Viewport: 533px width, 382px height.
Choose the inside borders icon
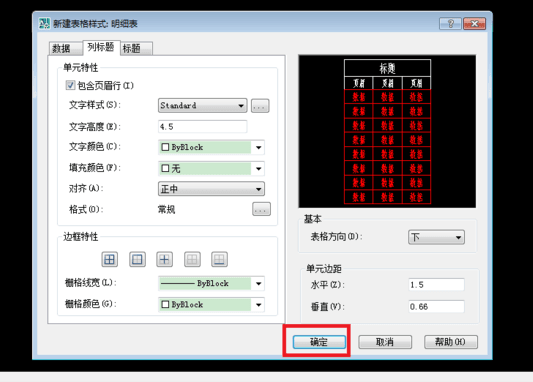[x=165, y=260]
